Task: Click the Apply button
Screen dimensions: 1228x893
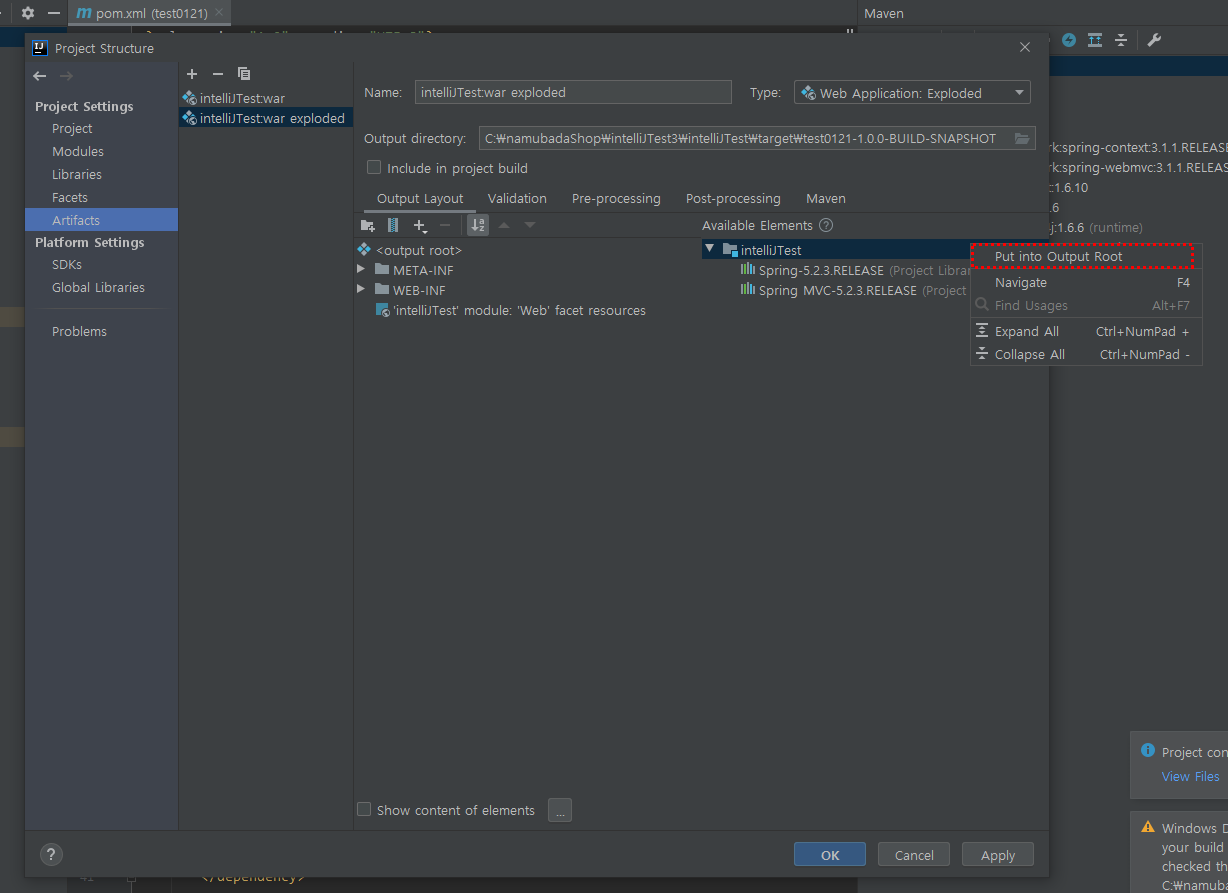Action: coord(998,855)
